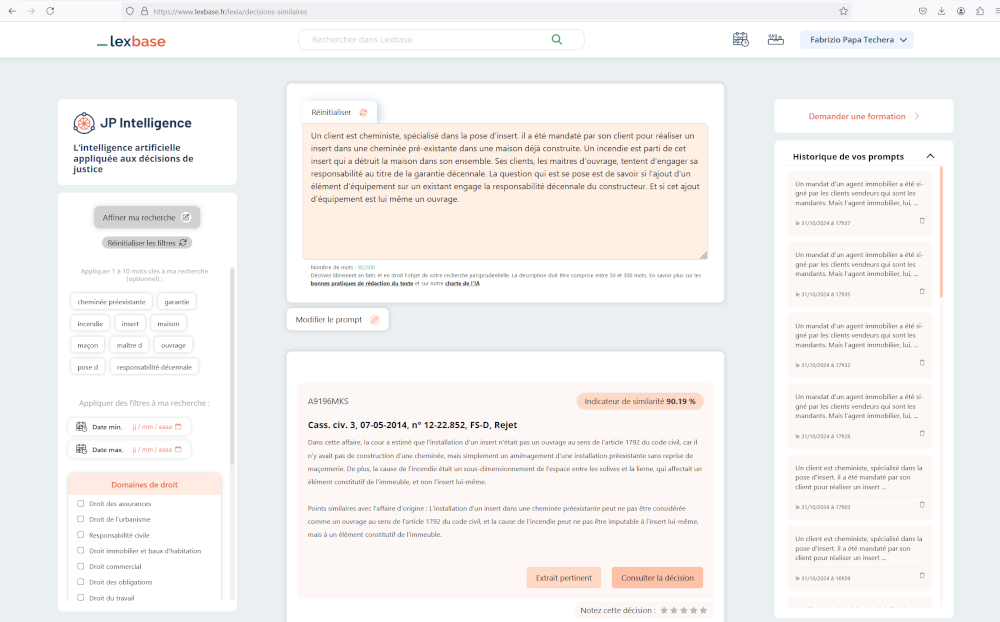Viewport: 1000px width, 622px height.
Task: Select the 'ouvrage' keyword chip
Action: pyautogui.click(x=173, y=345)
